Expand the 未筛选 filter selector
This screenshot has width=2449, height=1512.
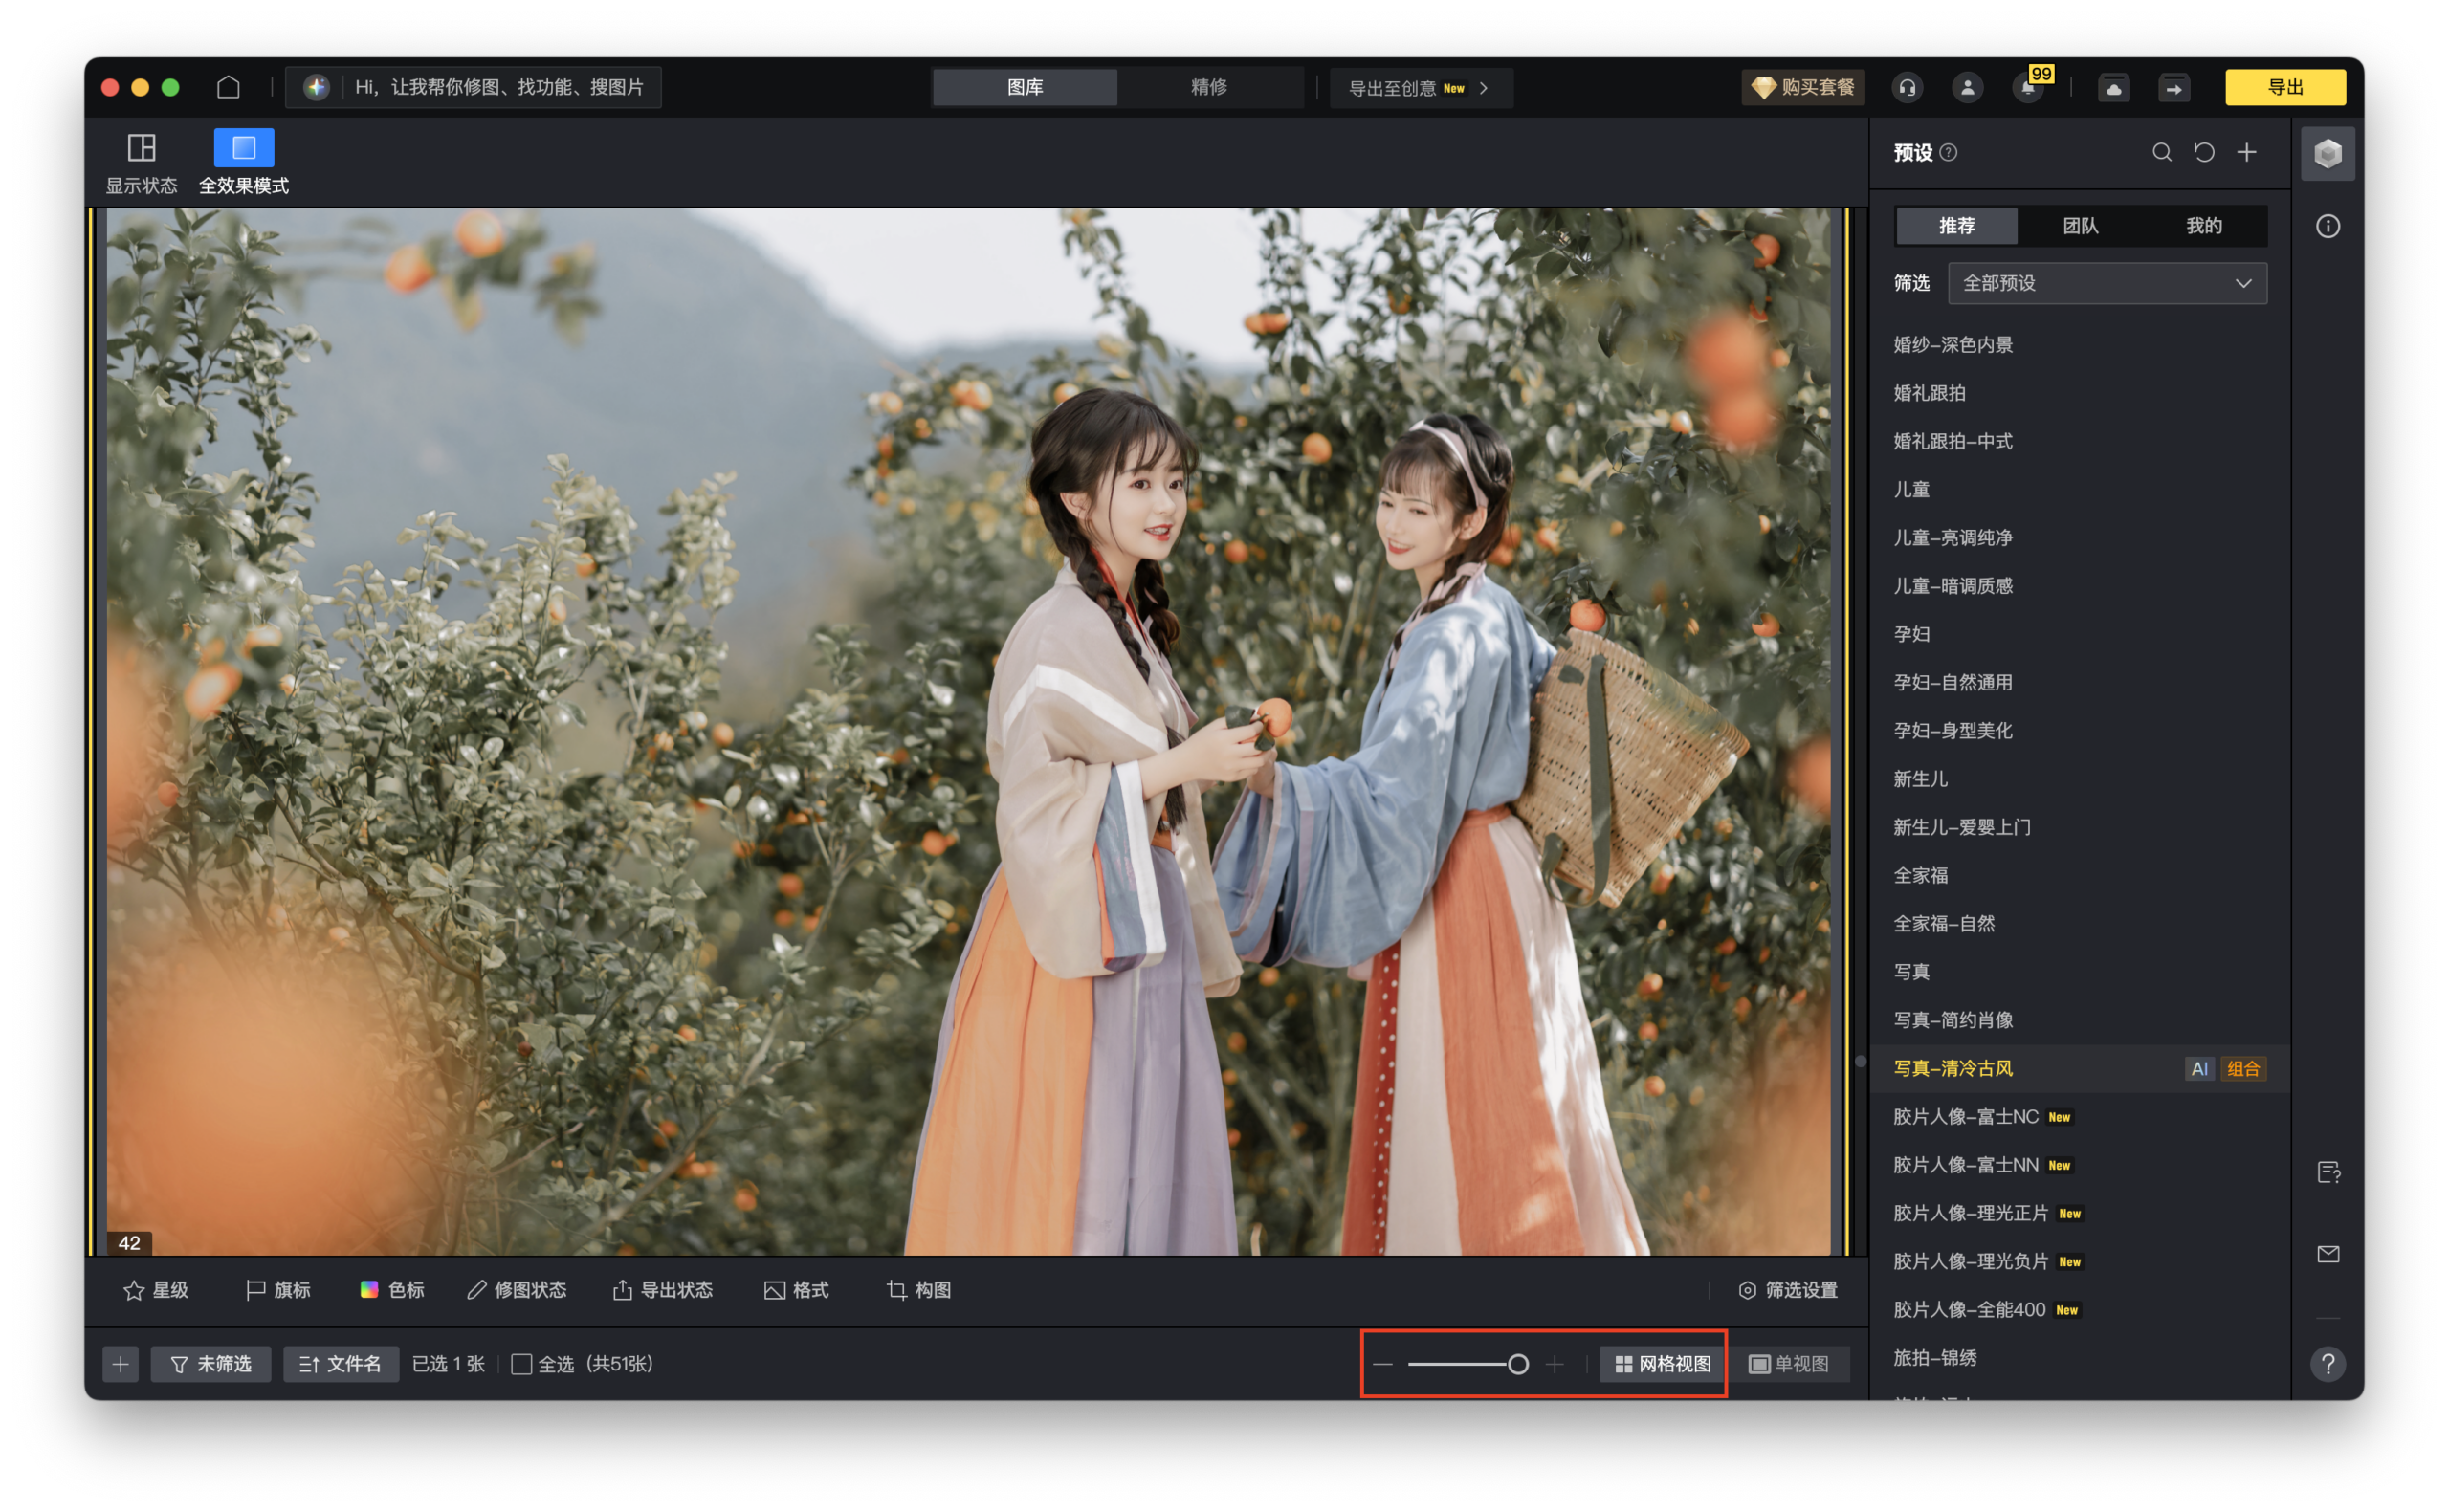pyautogui.click(x=211, y=1363)
